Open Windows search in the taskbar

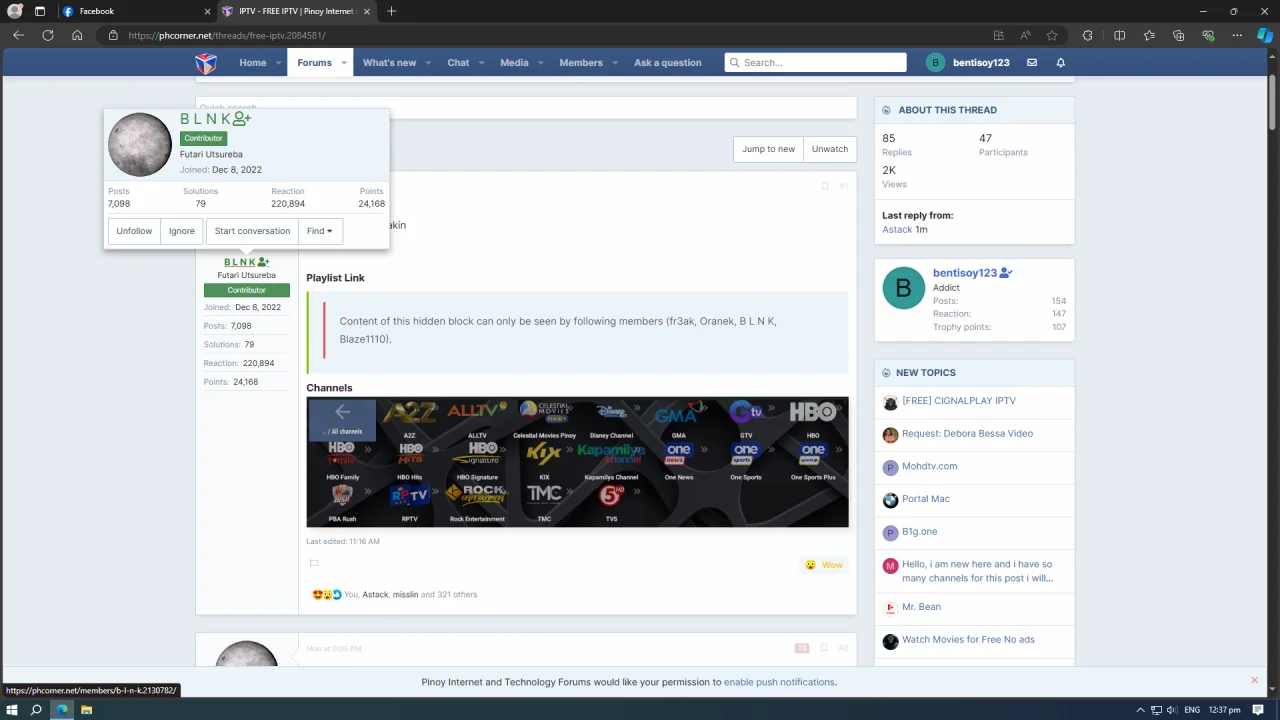[36, 710]
